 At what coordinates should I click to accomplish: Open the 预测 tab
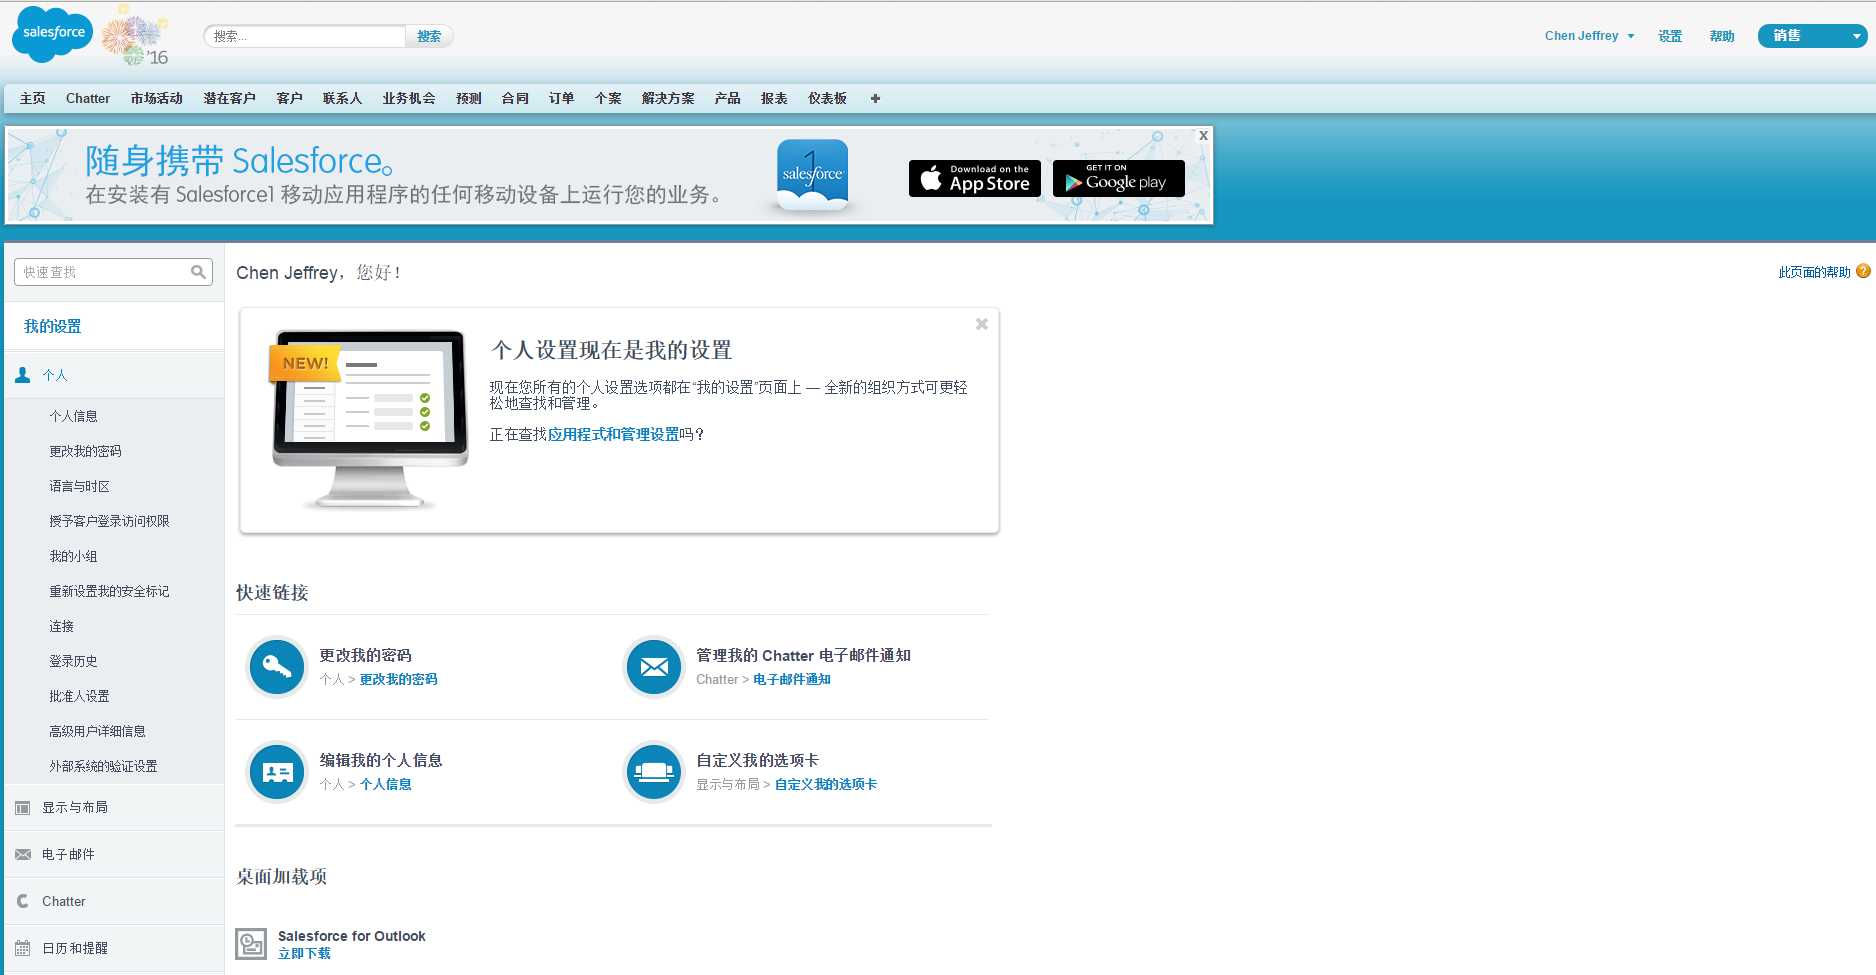pos(469,98)
